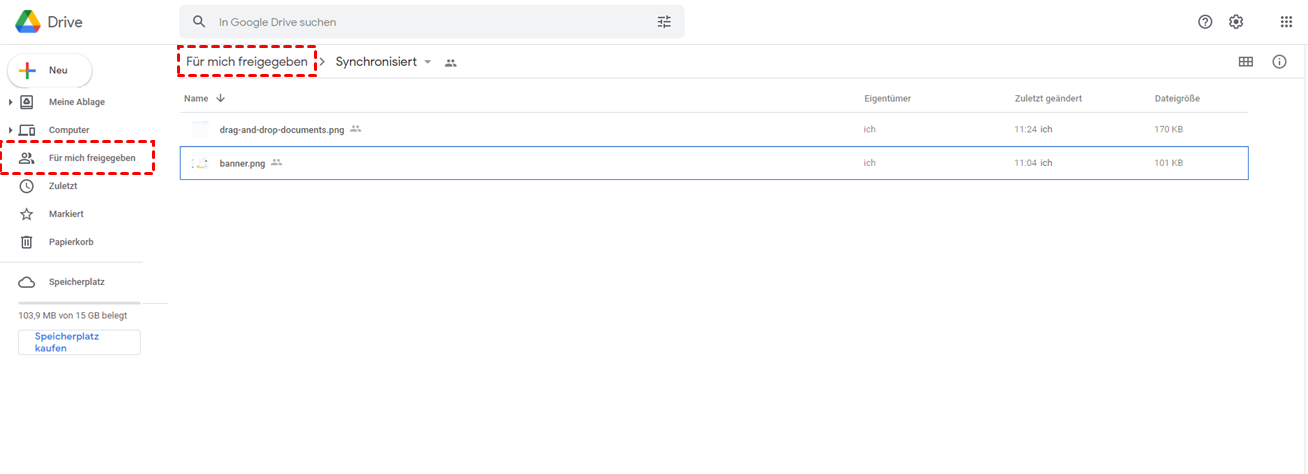
Task: Open search filter options icon
Action: [x=664, y=22]
